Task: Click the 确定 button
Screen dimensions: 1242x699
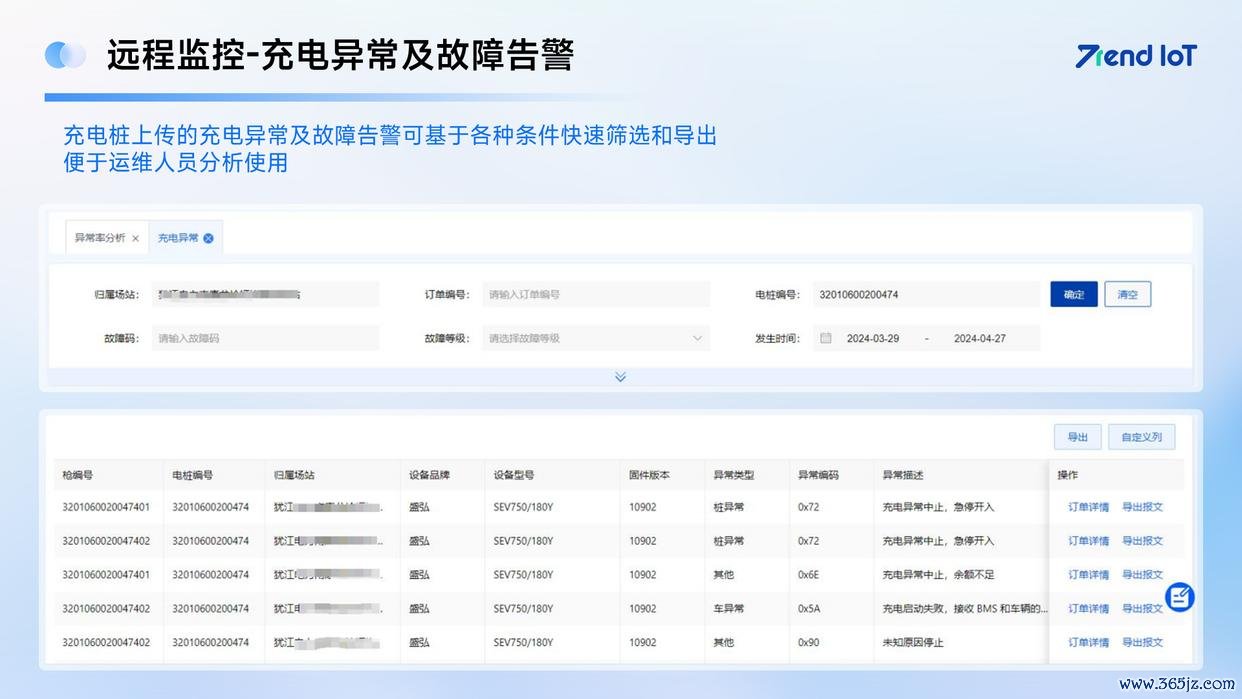Action: (1074, 294)
